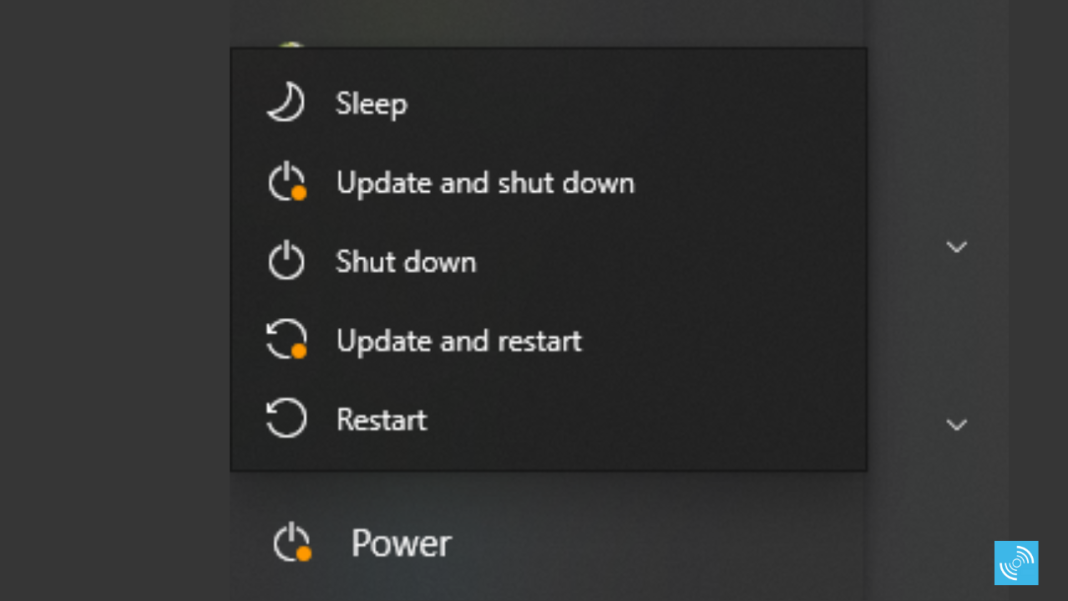
Task: Select the Shut down option
Action: [406, 261]
